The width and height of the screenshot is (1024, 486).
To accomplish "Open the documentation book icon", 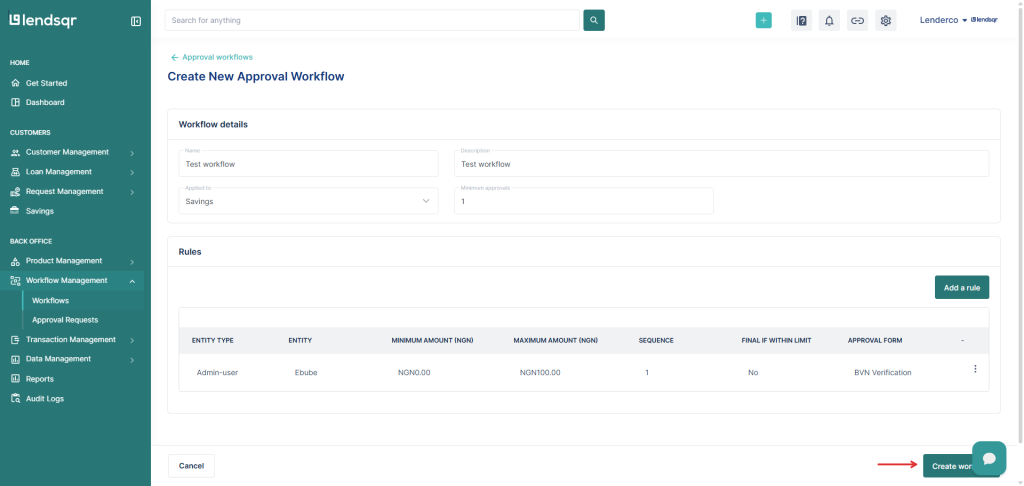I will tap(801, 20).
